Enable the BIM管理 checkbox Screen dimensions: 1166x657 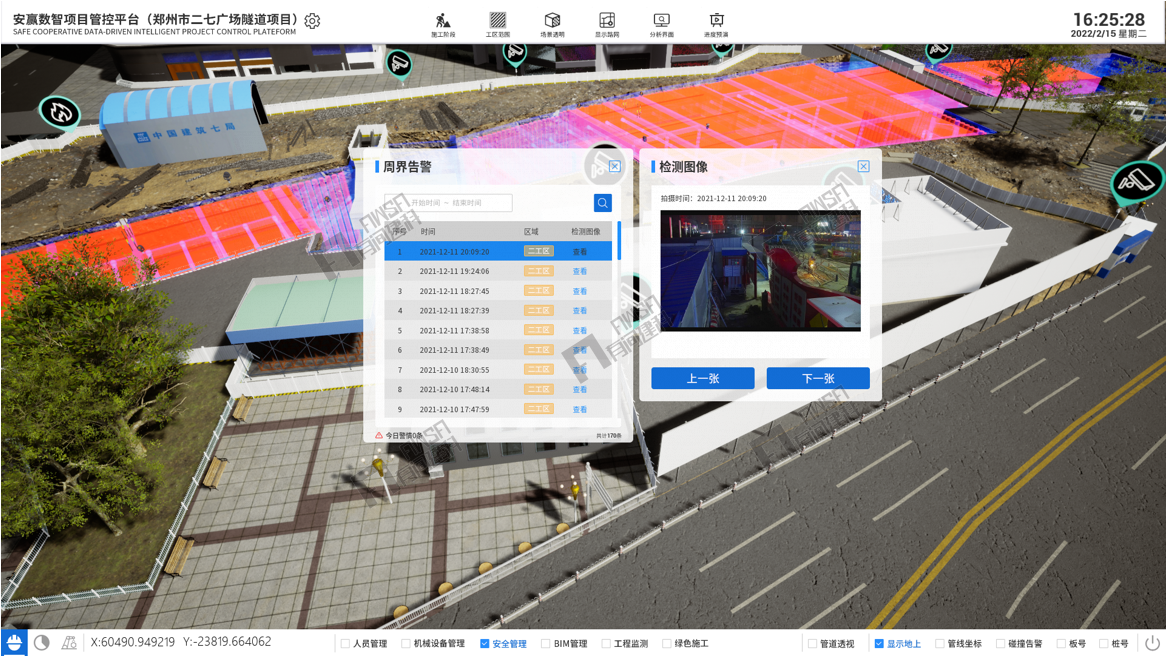[546, 644]
